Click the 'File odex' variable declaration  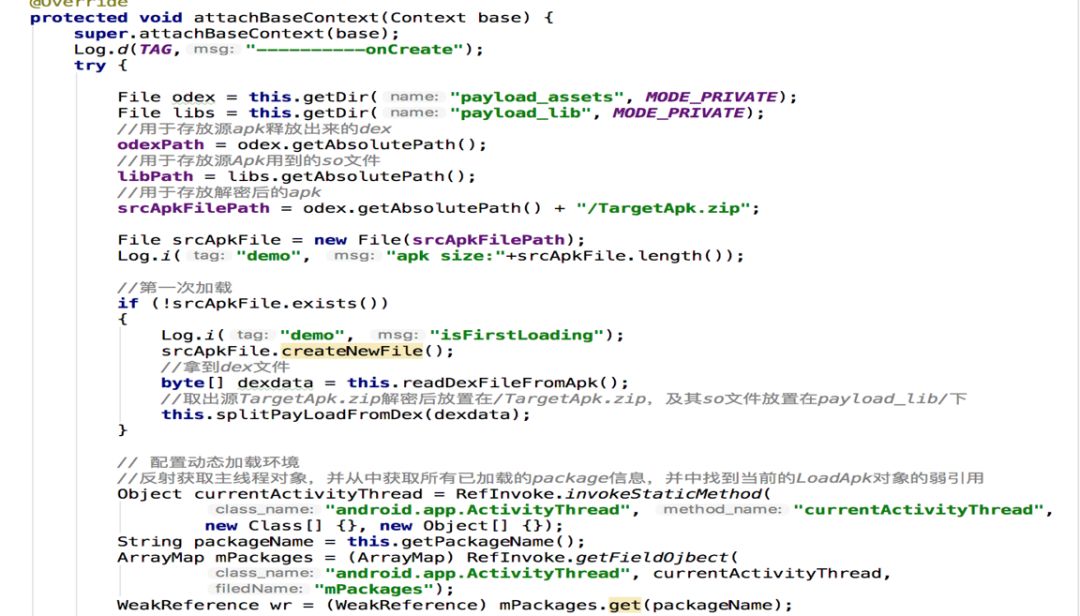coord(166,97)
